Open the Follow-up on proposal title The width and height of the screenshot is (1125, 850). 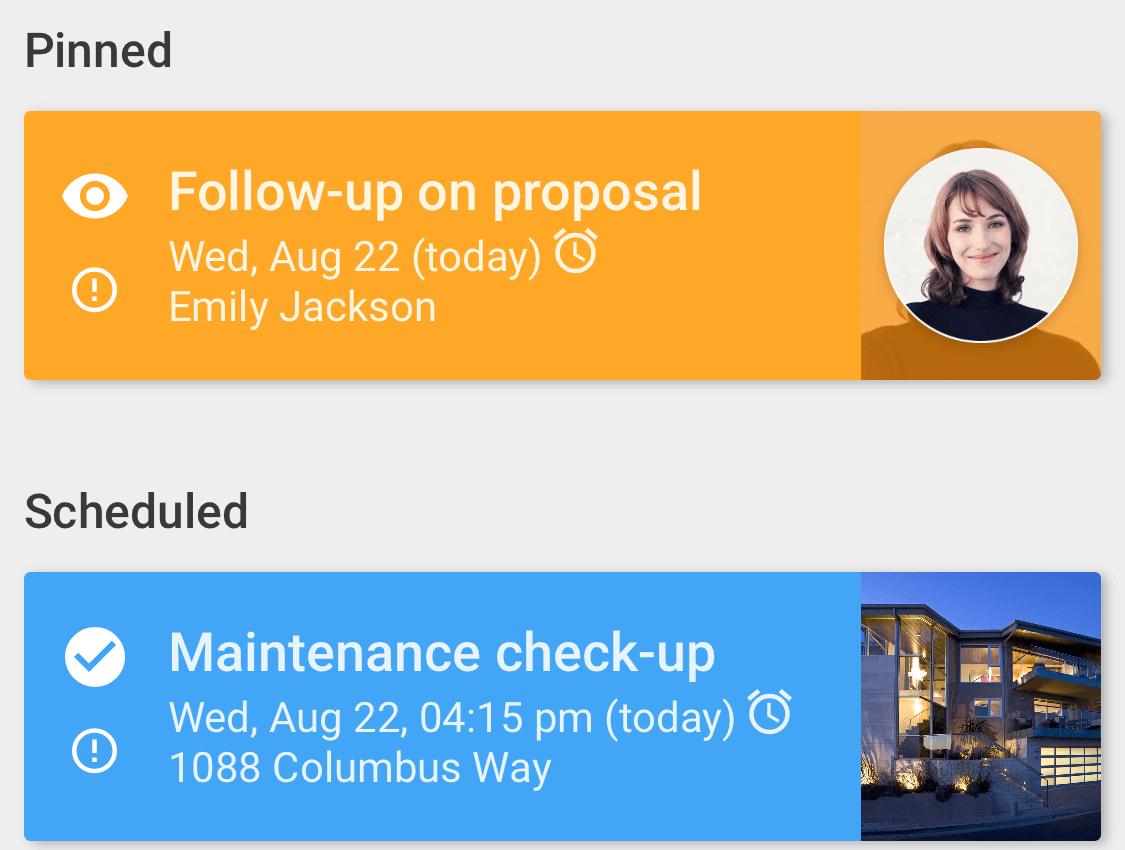pos(435,192)
